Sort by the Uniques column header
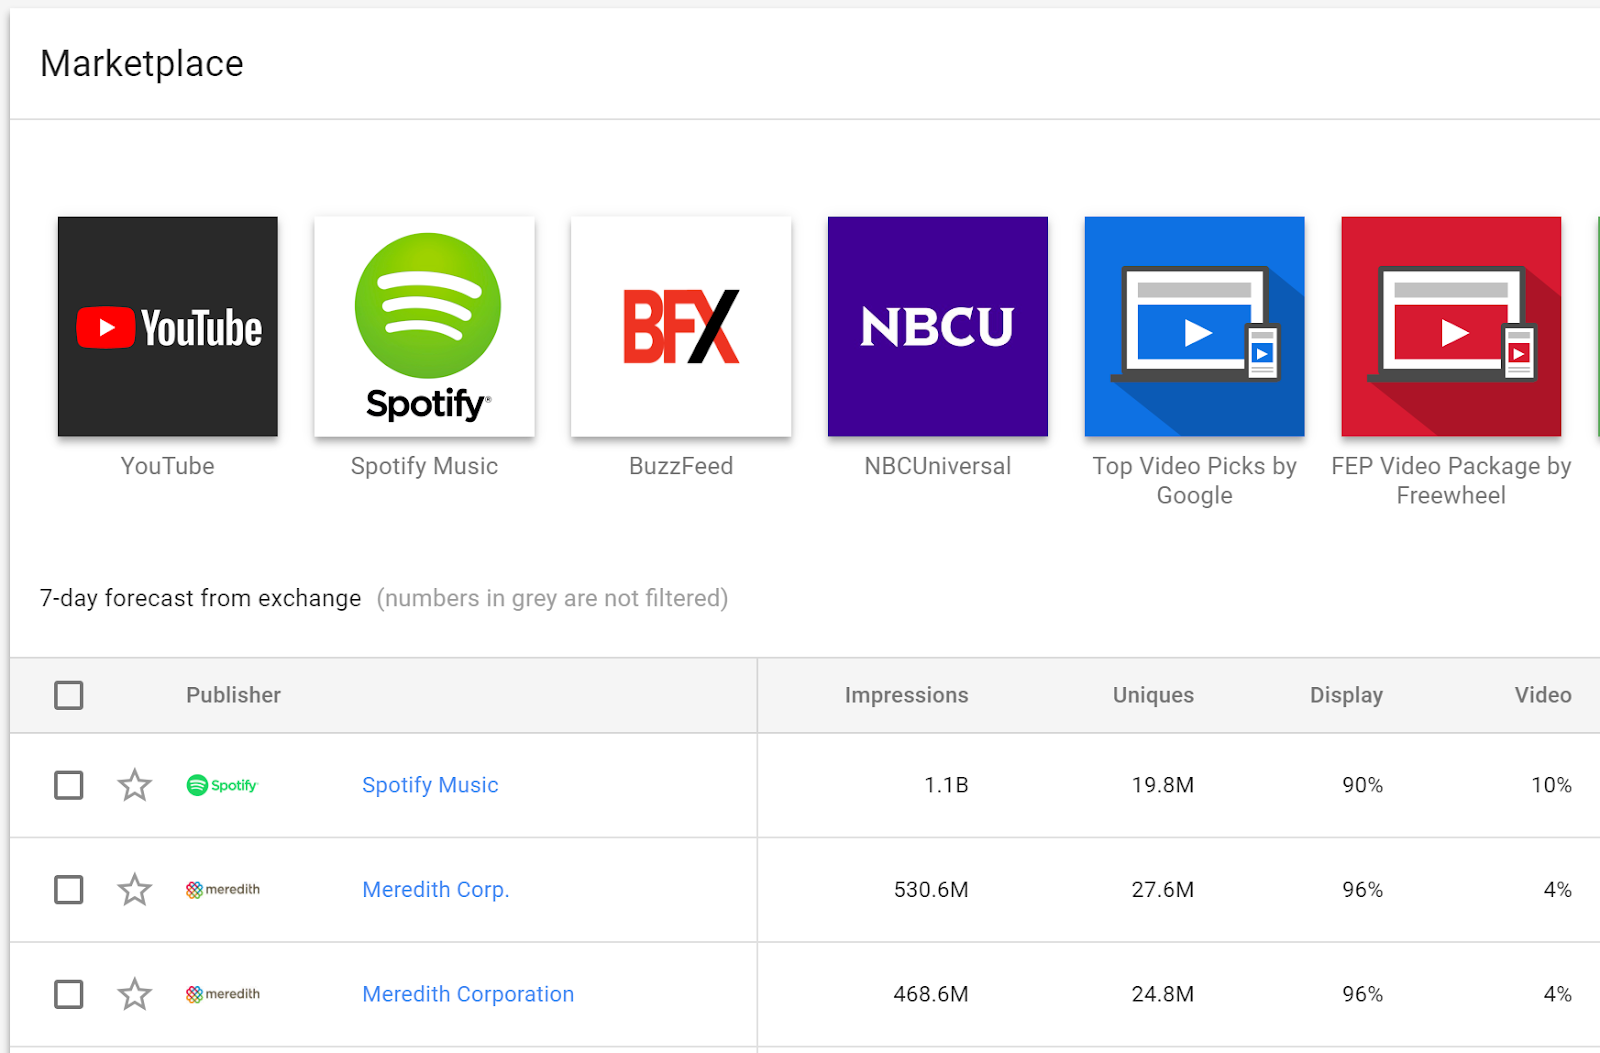 [1153, 695]
